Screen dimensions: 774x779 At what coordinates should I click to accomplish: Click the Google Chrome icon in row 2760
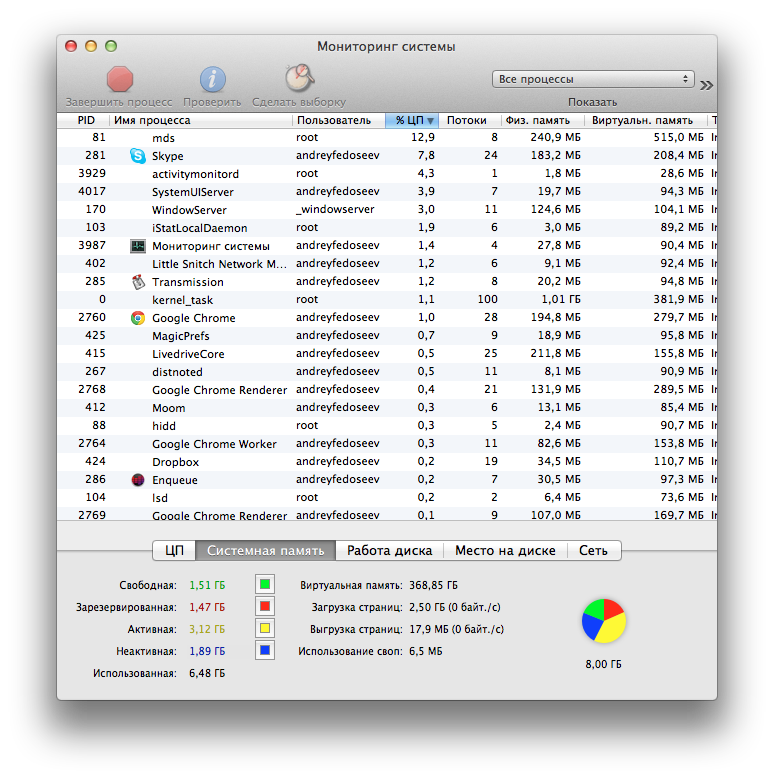(x=138, y=318)
